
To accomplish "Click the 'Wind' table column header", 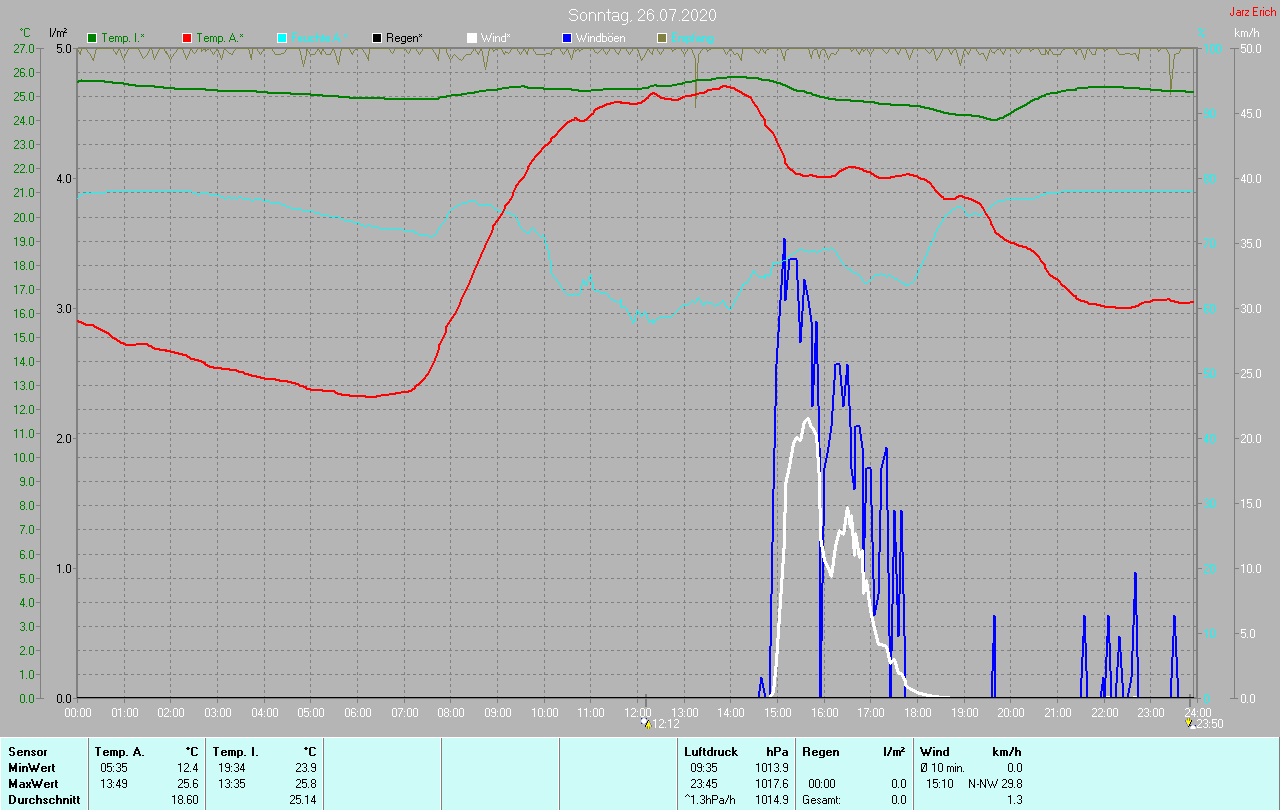I will [x=935, y=752].
